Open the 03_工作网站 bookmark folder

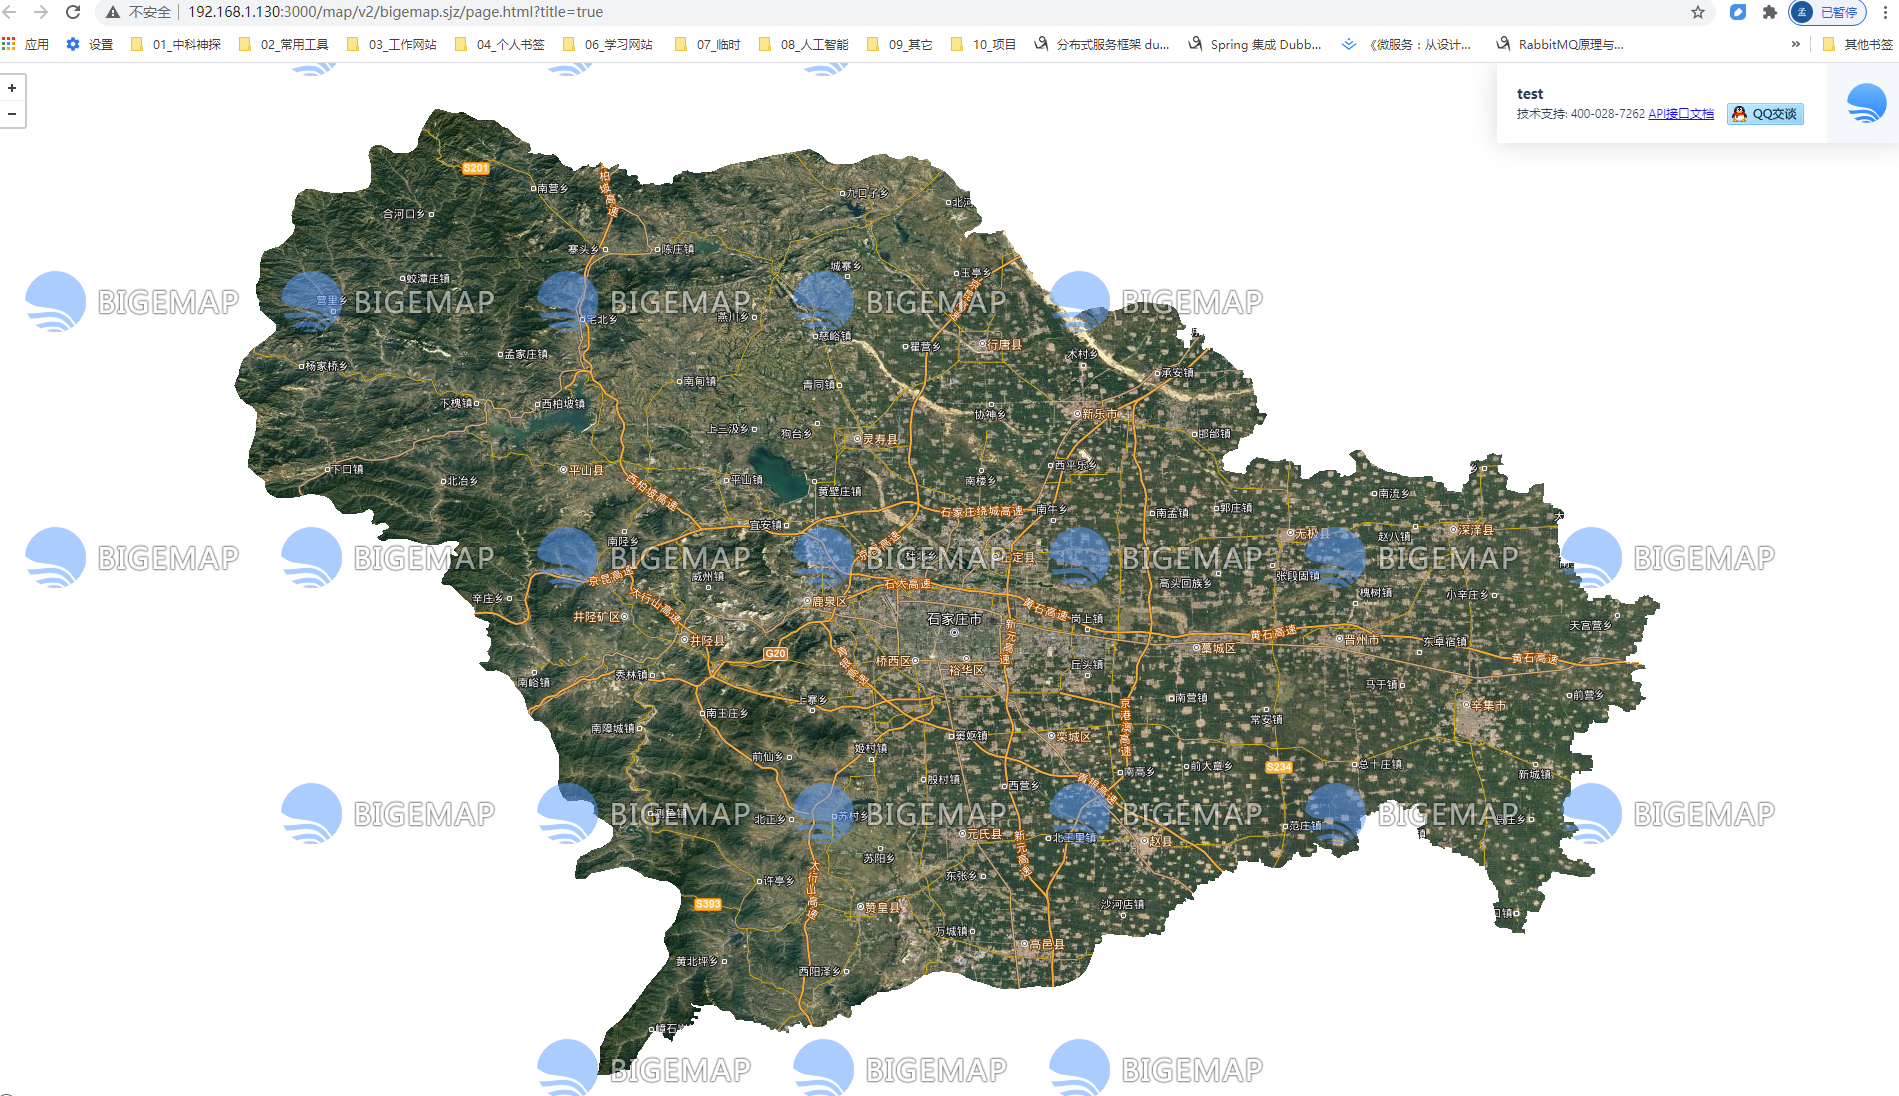[x=392, y=44]
